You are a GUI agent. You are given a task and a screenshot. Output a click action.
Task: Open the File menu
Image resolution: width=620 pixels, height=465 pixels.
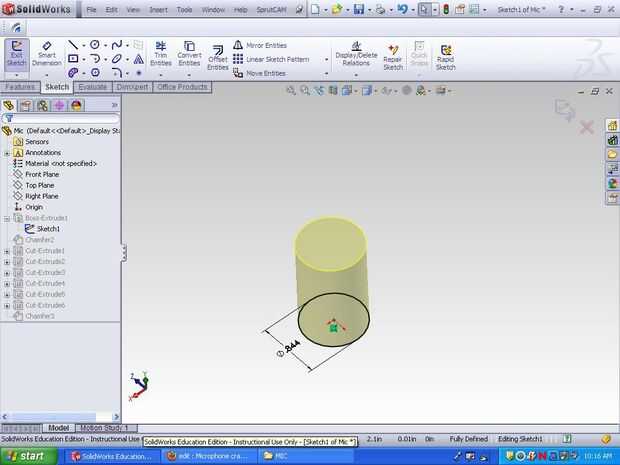tap(91, 9)
